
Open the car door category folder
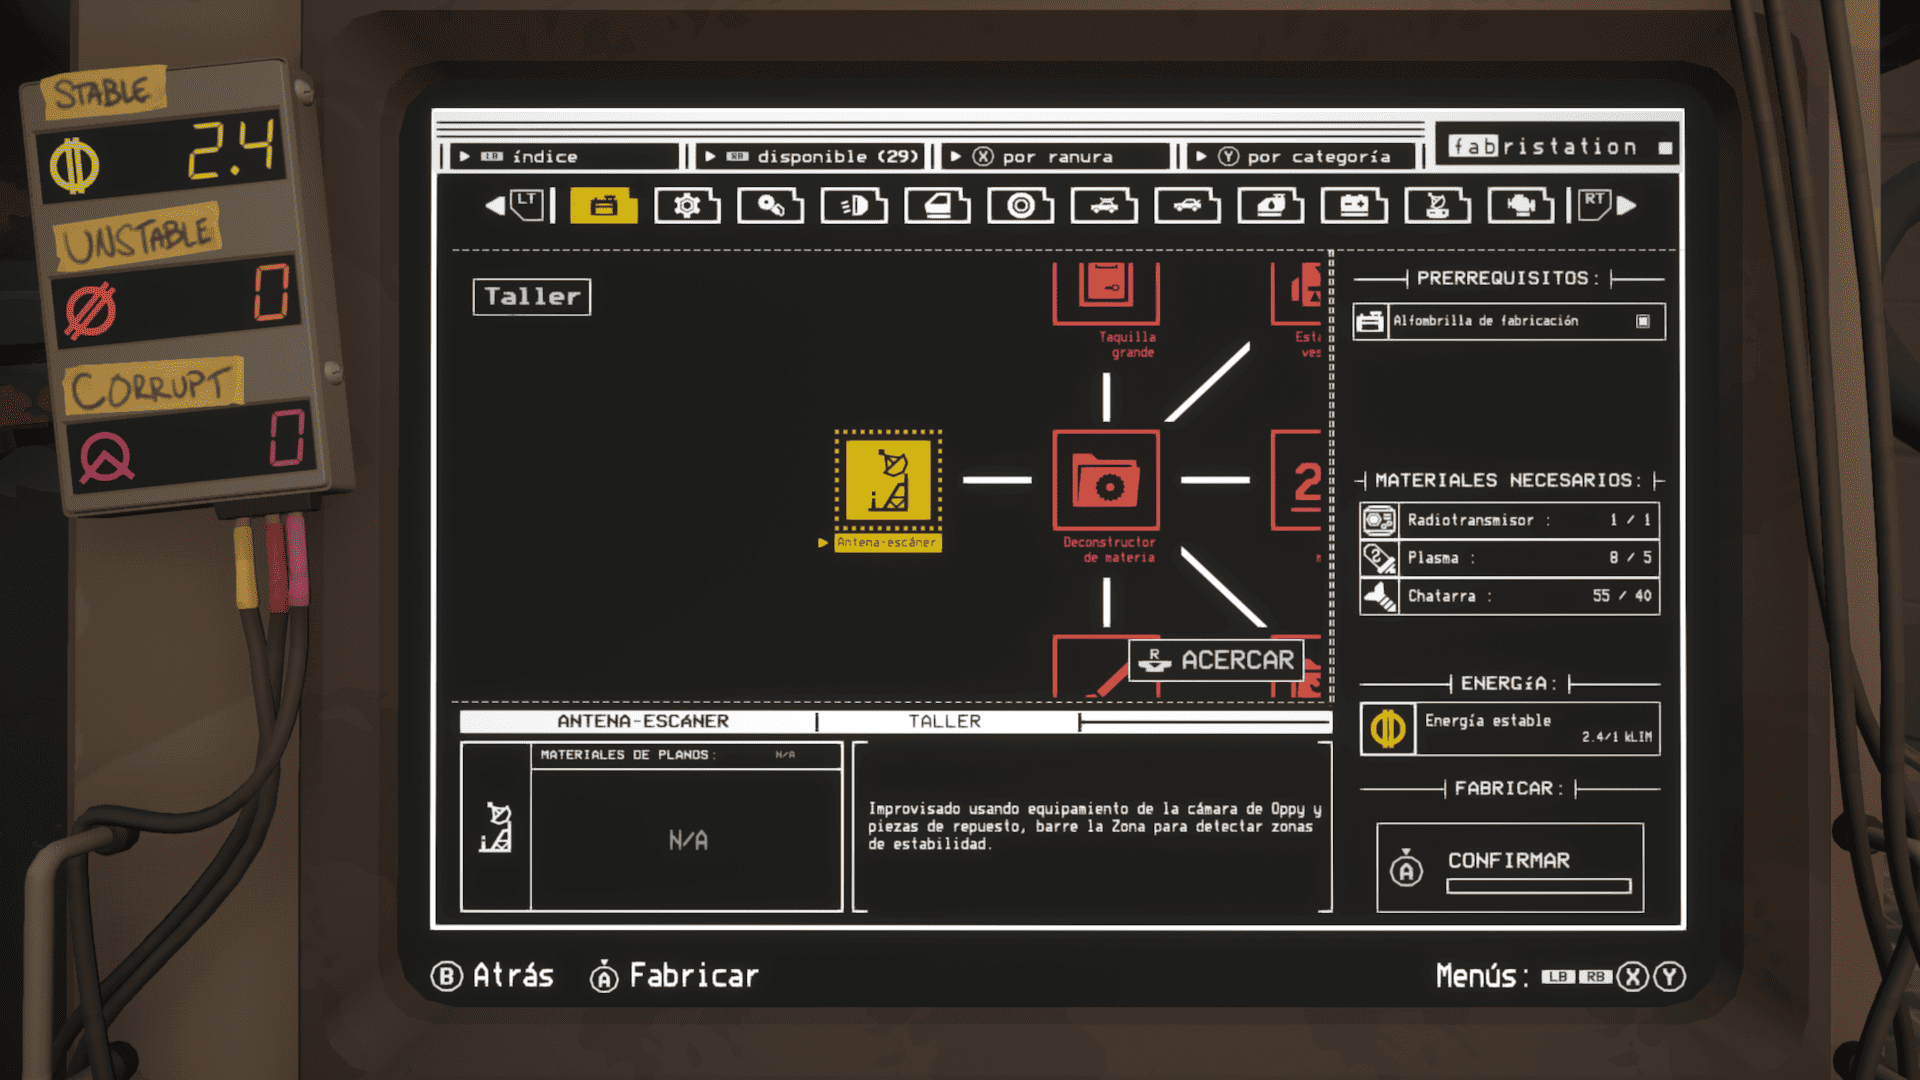937,206
